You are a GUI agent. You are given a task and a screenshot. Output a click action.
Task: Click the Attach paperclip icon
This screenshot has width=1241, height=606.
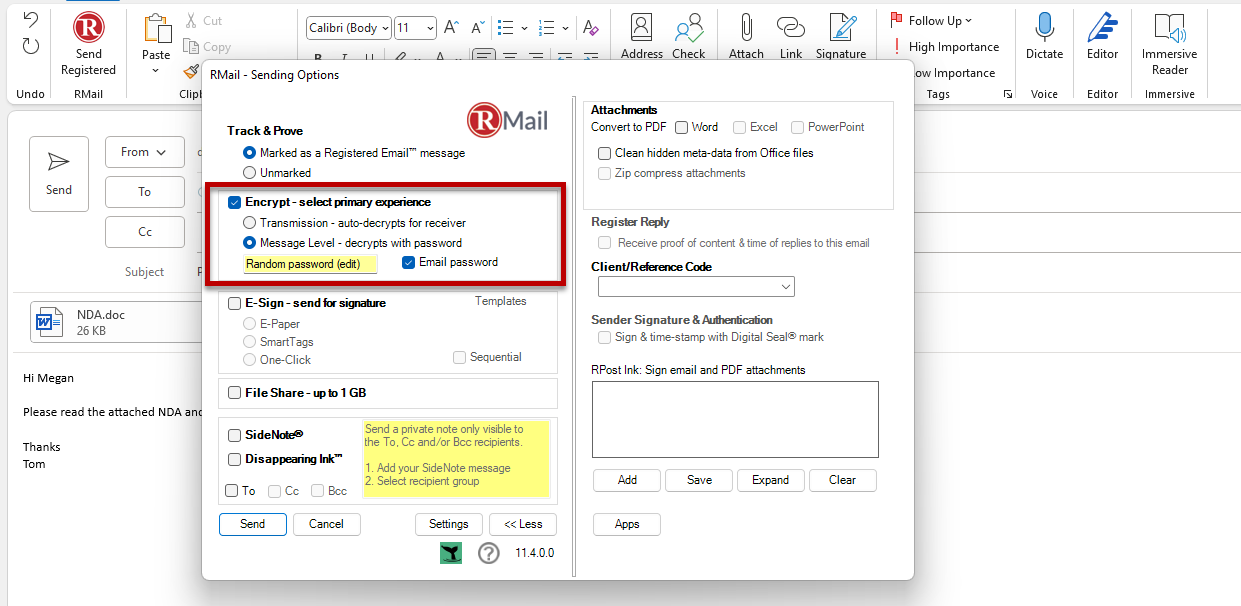tap(746, 27)
